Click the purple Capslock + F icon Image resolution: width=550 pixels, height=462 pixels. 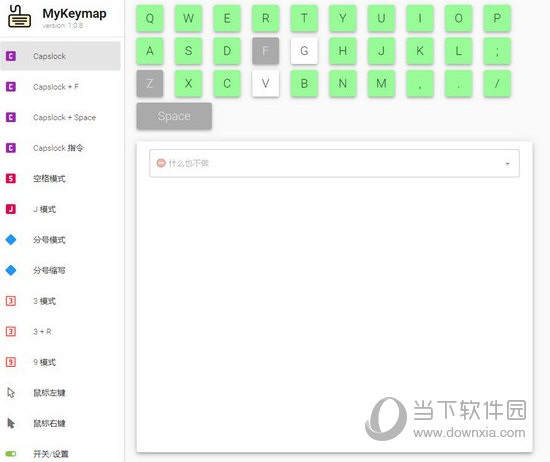coord(11,86)
